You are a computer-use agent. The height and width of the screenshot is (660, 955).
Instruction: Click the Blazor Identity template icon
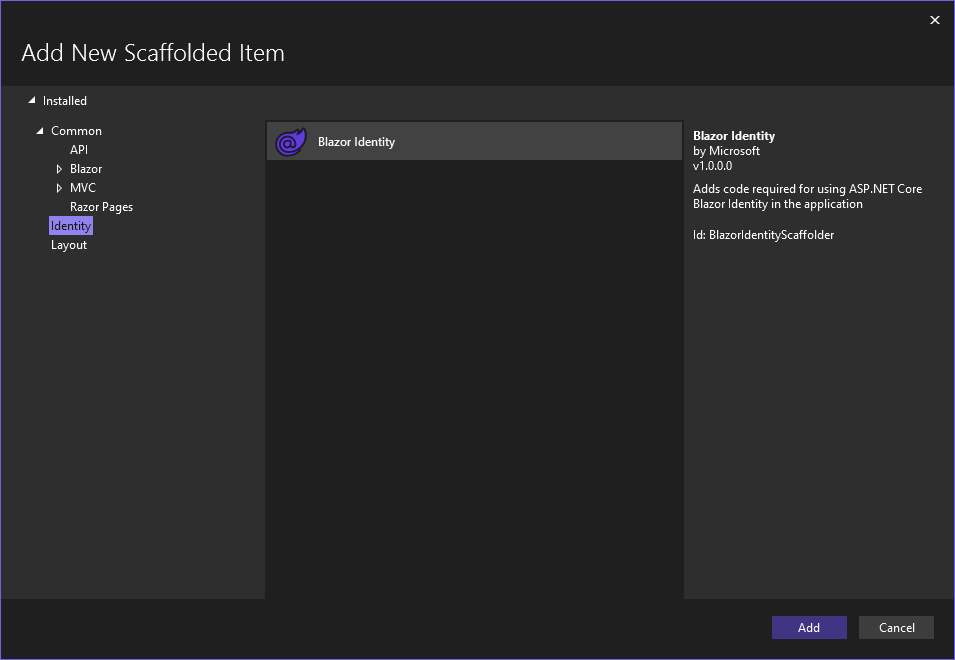tap(290, 141)
